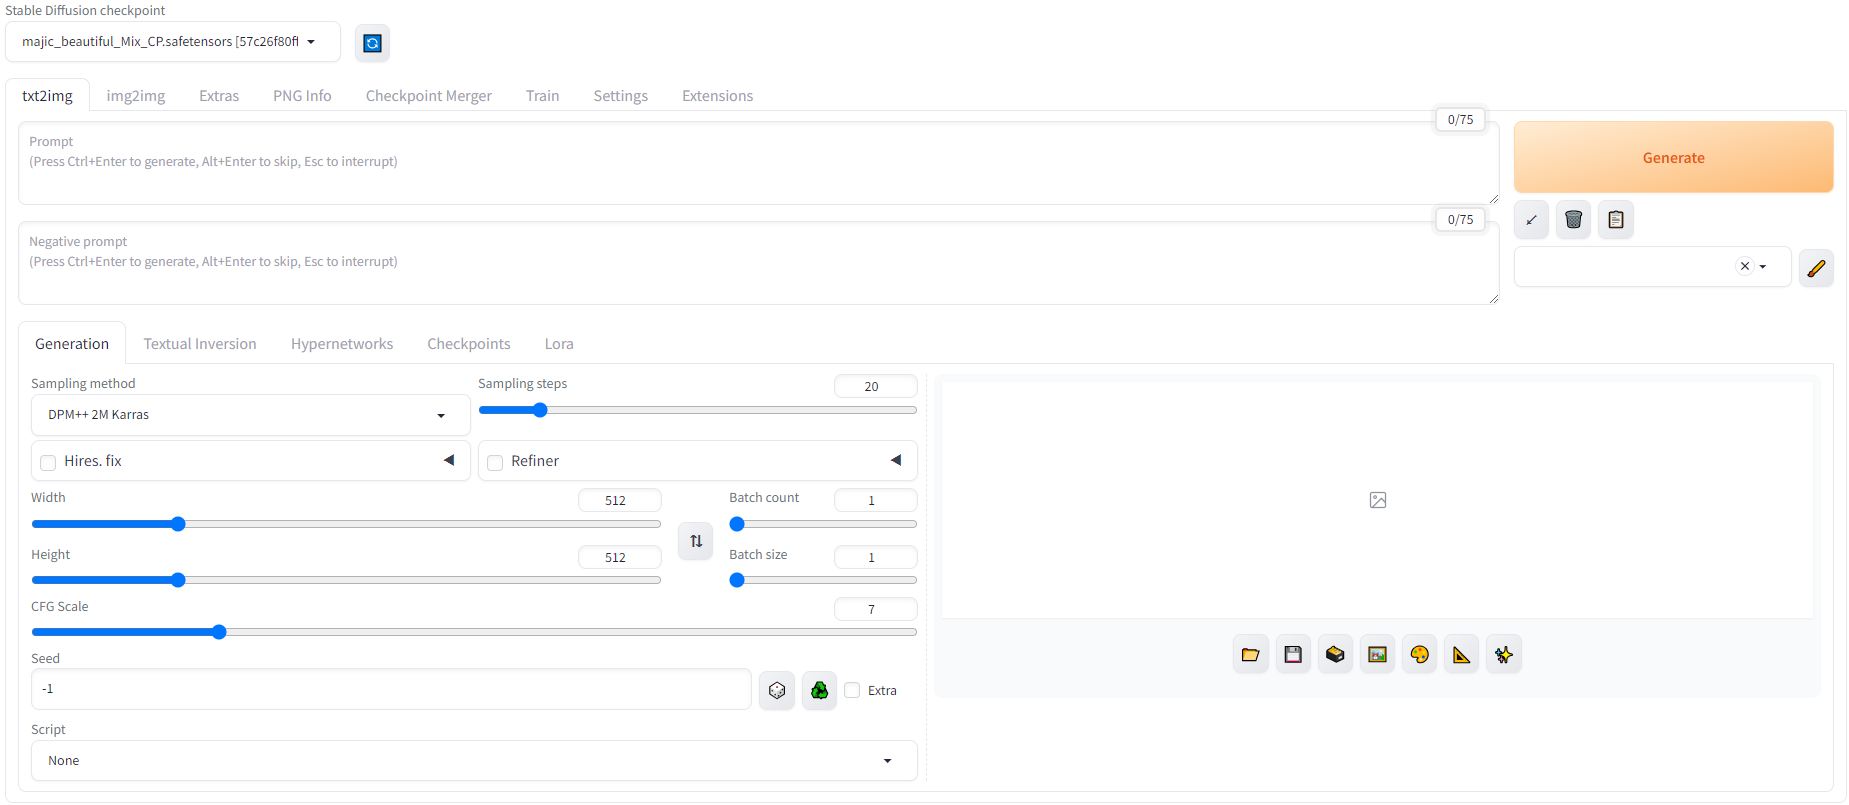Send the image to img2img with the picture icon

pos(1377,655)
